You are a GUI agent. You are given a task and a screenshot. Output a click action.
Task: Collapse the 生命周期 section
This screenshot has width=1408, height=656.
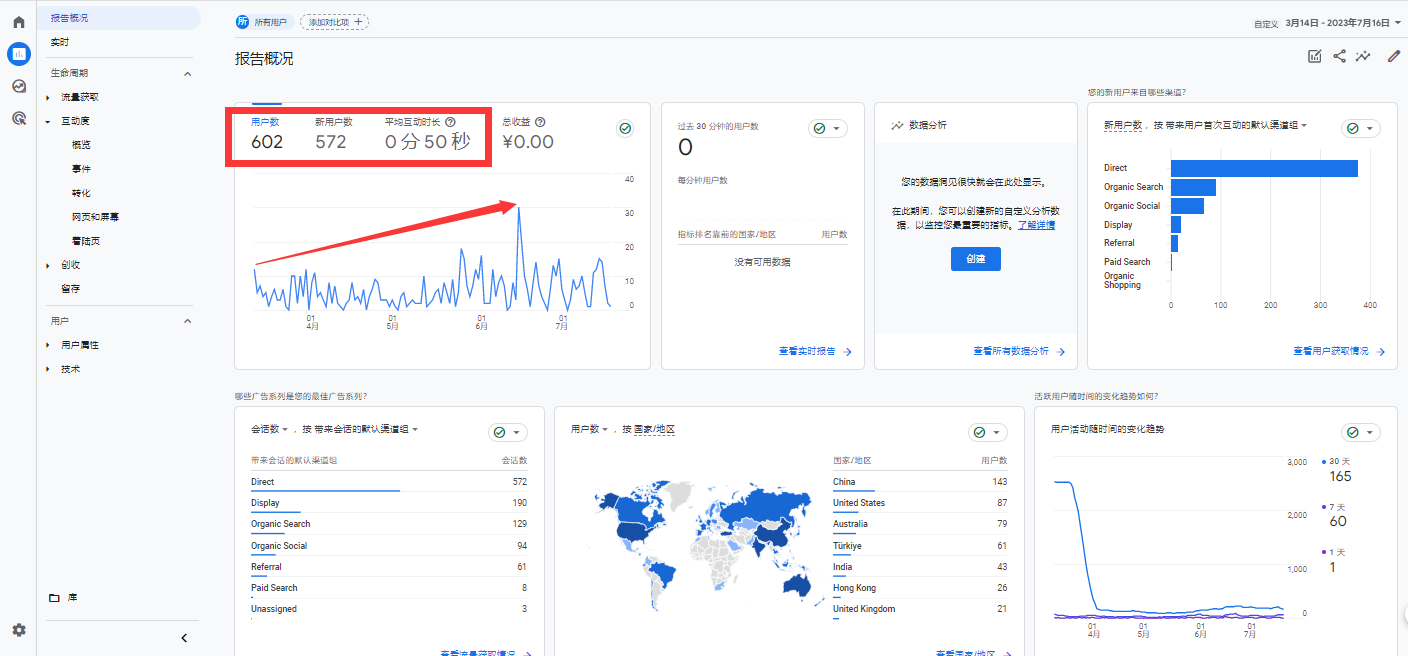(187, 73)
